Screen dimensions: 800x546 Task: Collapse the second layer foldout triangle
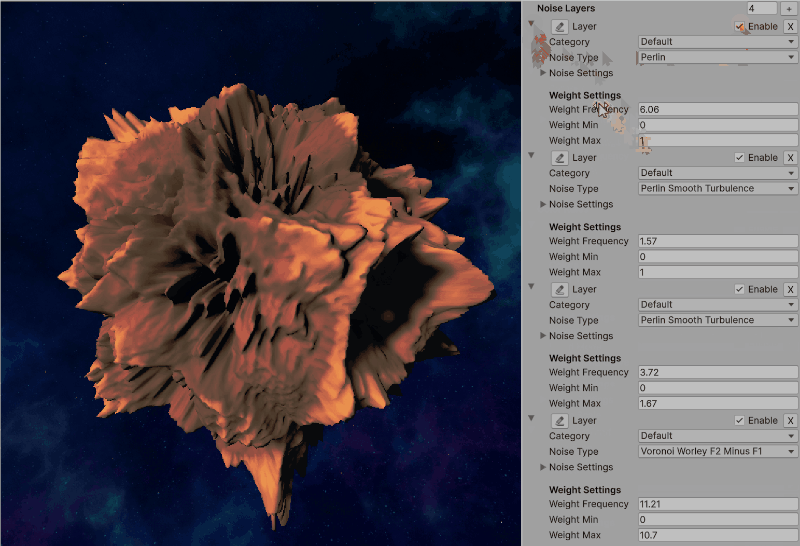(x=531, y=155)
